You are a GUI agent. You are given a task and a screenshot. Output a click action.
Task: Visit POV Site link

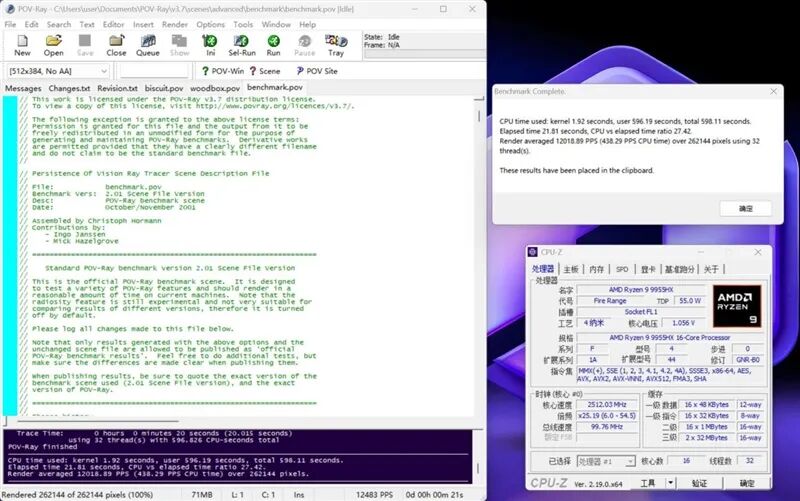pos(317,71)
